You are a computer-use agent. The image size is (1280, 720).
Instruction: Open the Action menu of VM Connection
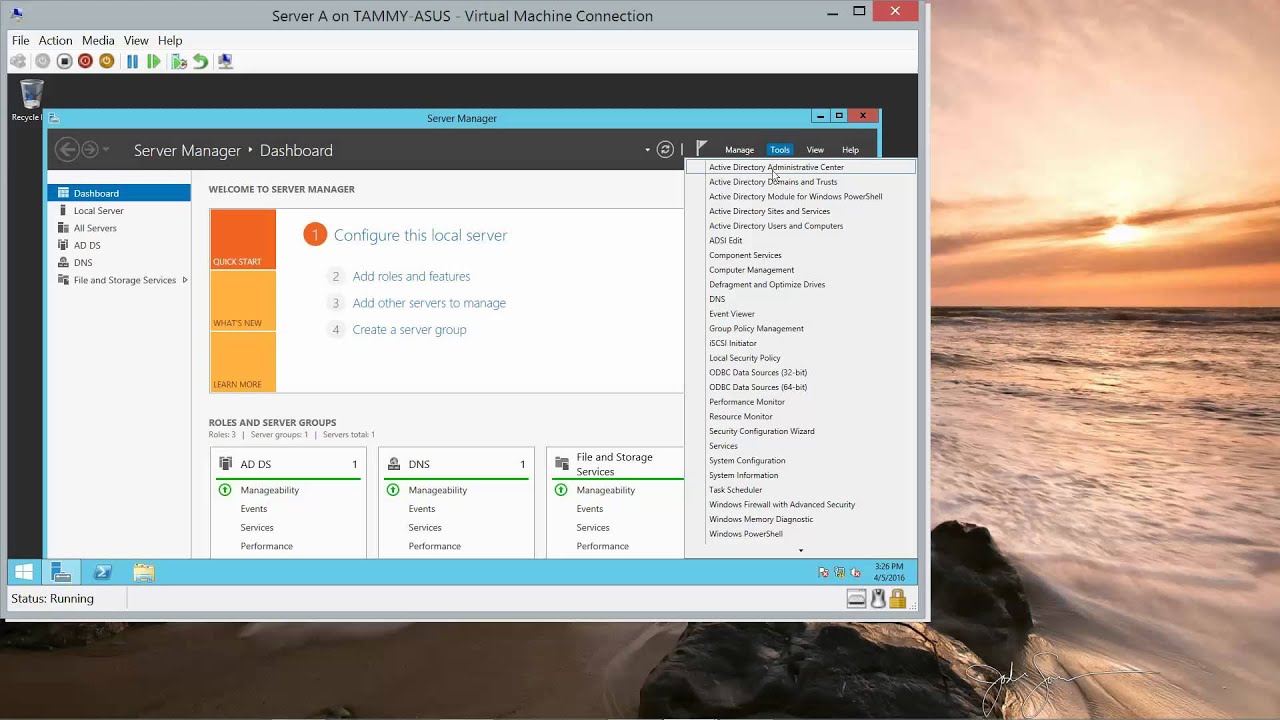pos(55,41)
